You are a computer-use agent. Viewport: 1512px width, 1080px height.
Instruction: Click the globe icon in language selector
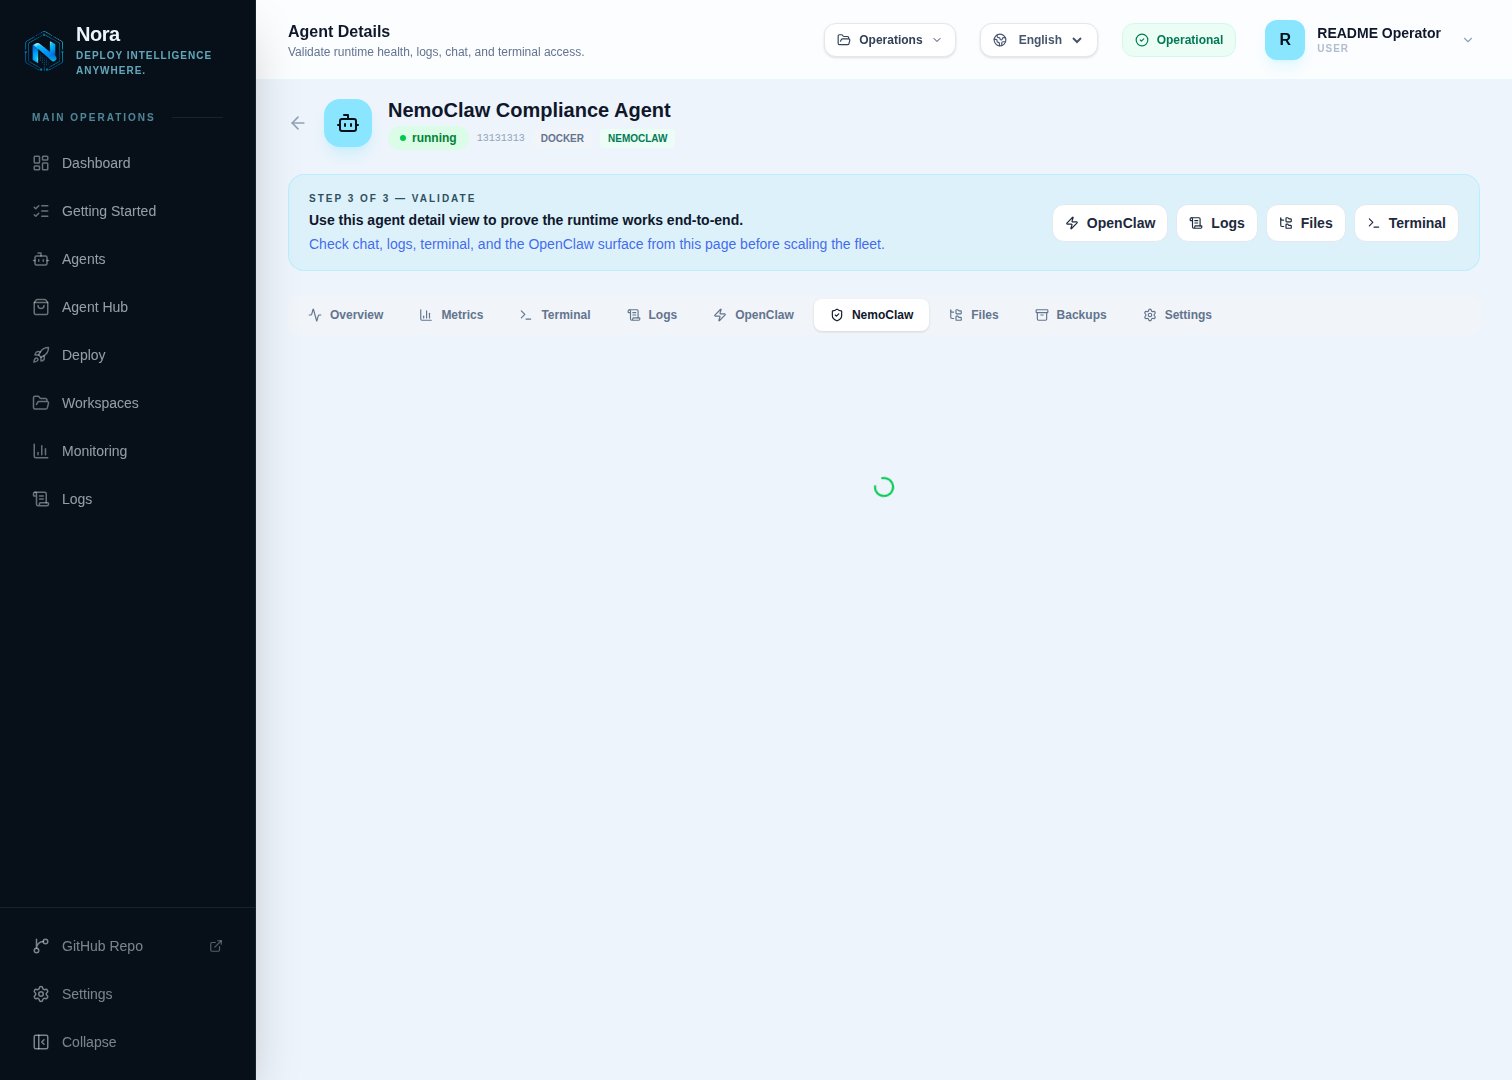point(1000,40)
